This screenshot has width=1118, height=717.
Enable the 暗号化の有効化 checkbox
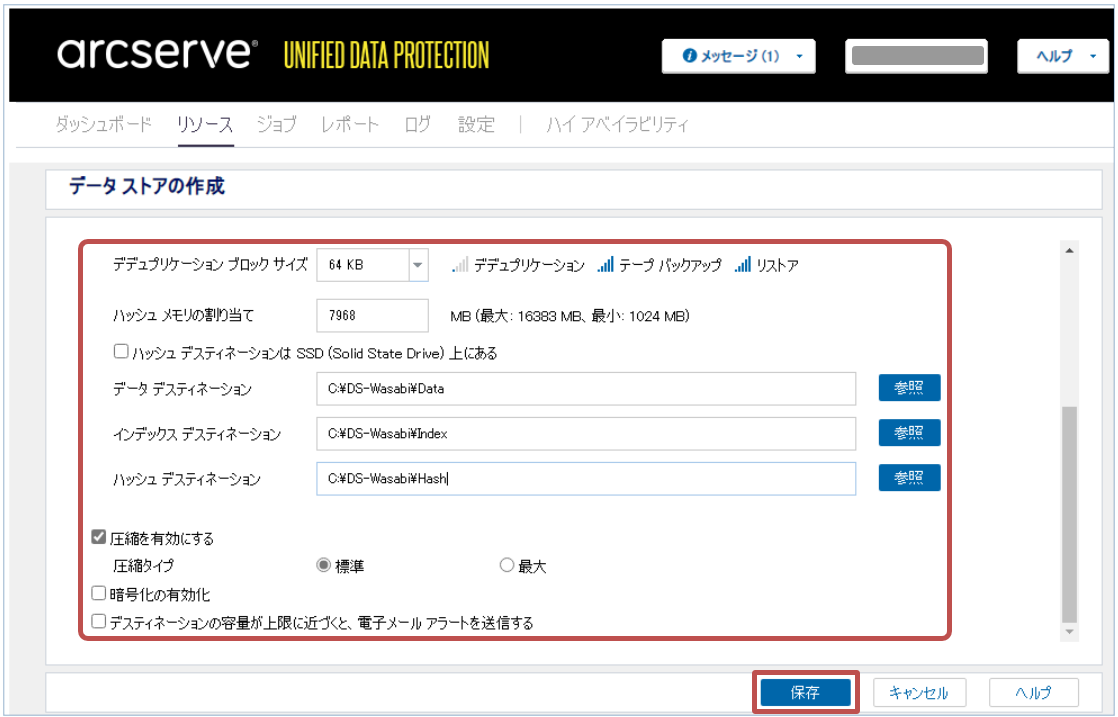click(x=99, y=593)
